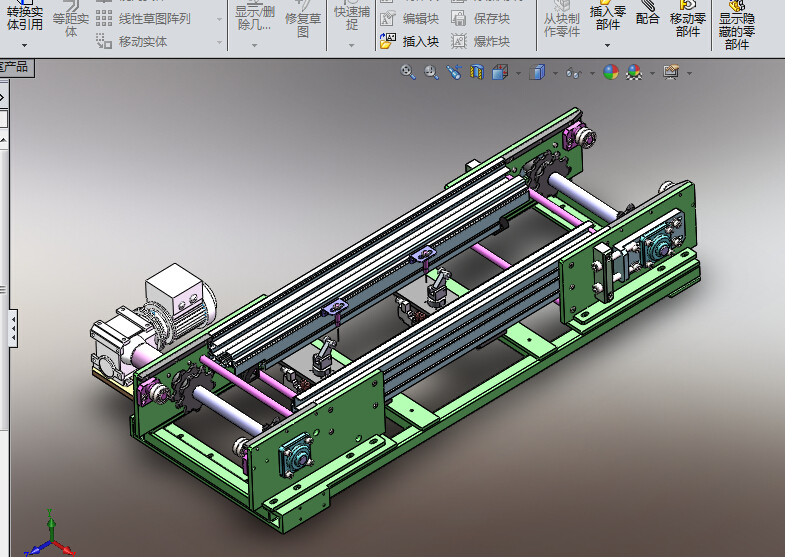The height and width of the screenshot is (557, 785).
Task: Click the 修复草图 tool
Action: [x=303, y=20]
